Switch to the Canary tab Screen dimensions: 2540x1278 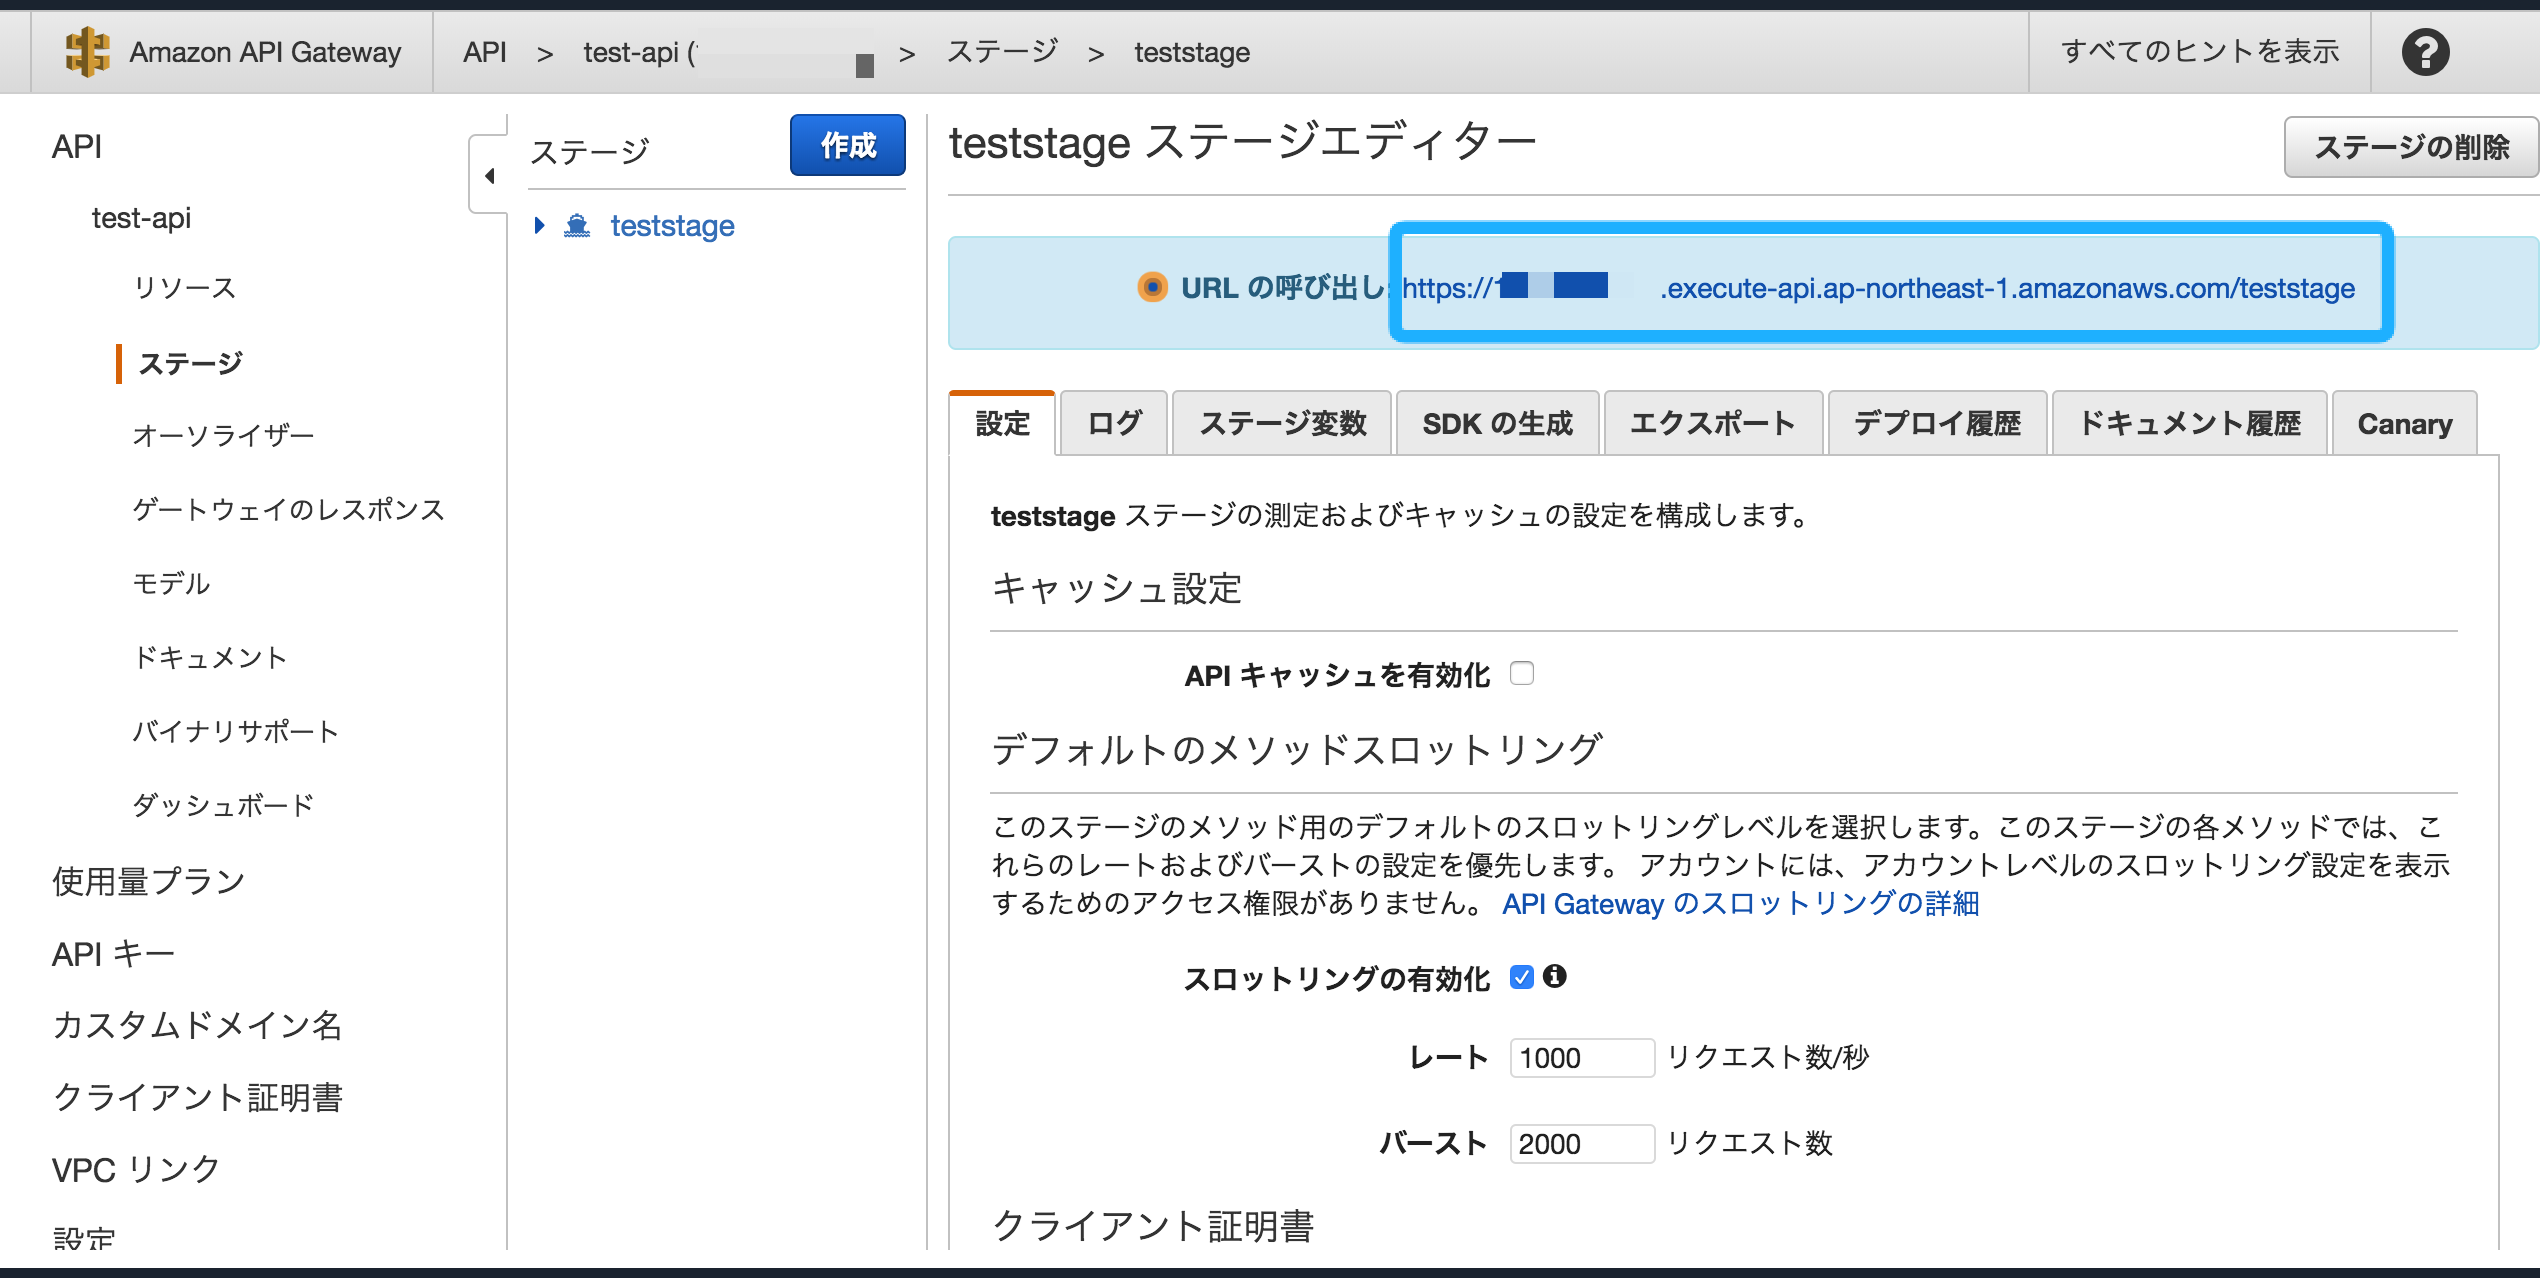pos(2404,424)
